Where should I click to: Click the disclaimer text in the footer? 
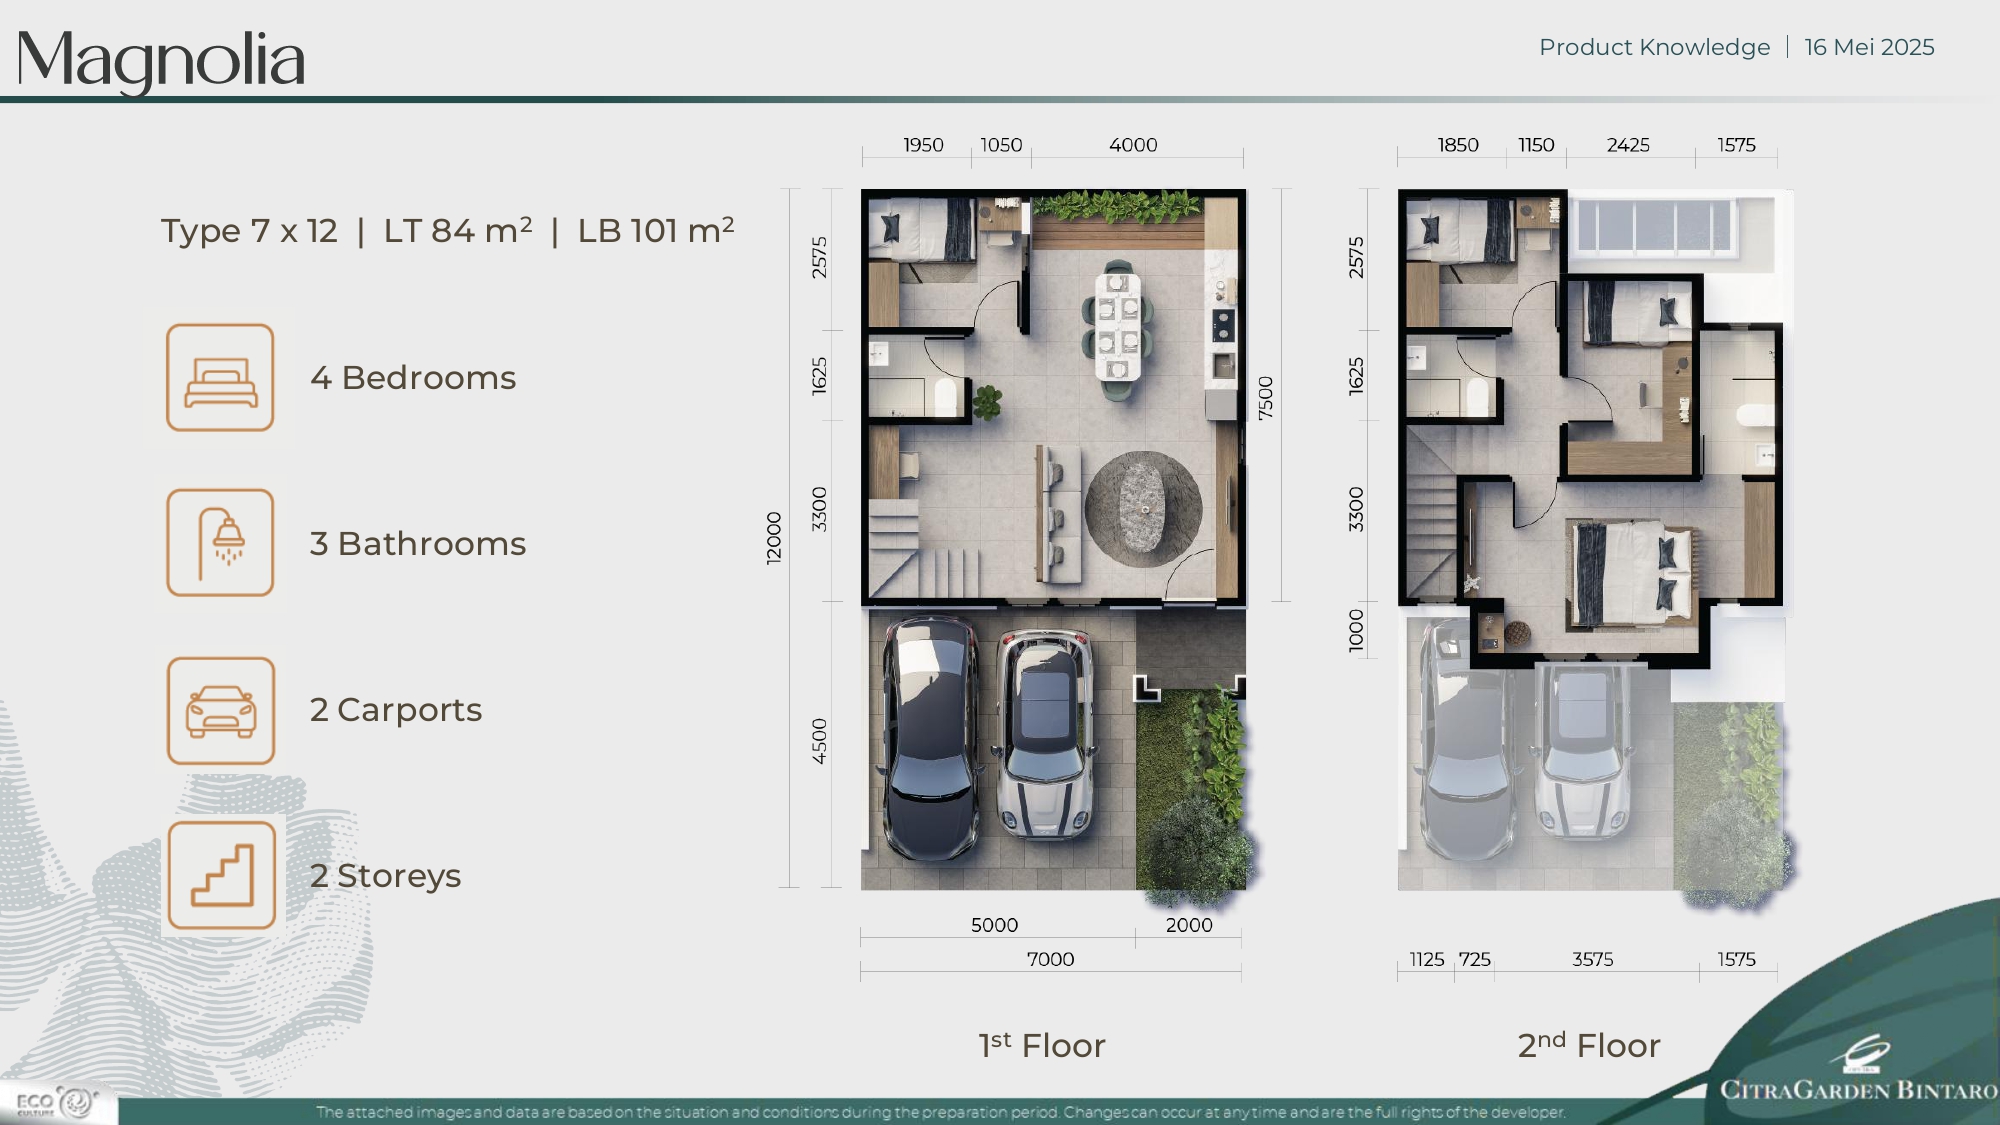point(941,1112)
